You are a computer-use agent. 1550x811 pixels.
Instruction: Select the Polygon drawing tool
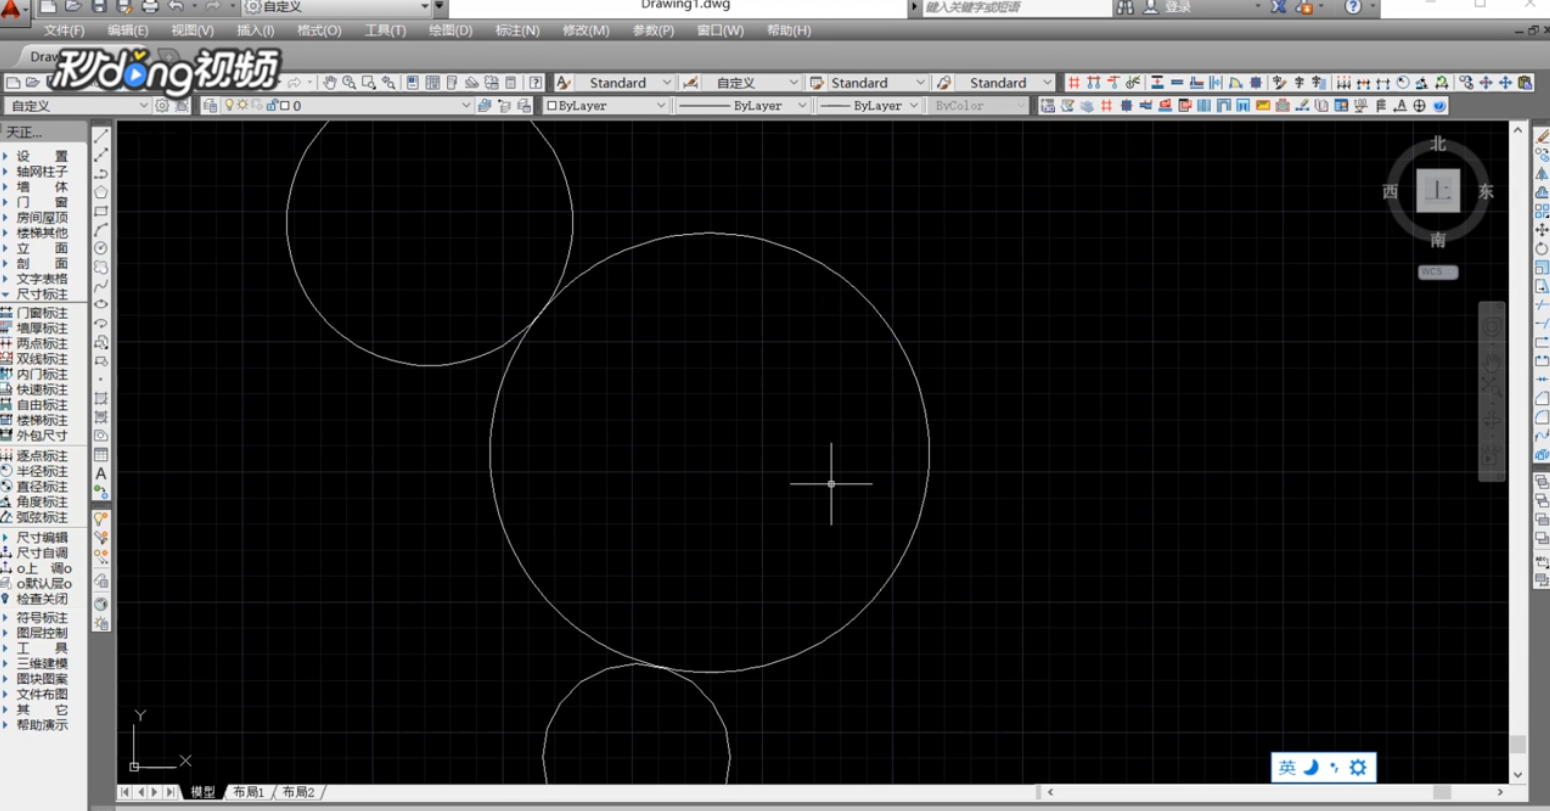(101, 192)
